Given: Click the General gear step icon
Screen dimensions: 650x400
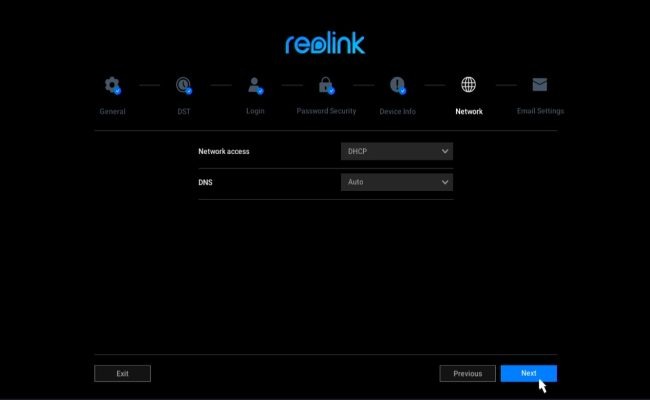Looking at the screenshot, I should (x=112, y=85).
